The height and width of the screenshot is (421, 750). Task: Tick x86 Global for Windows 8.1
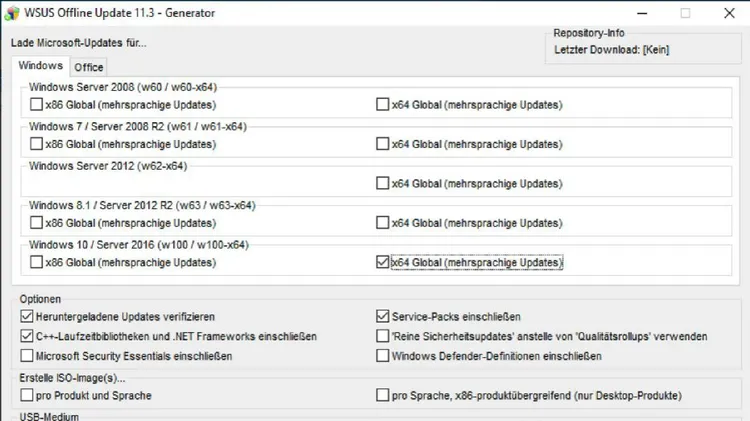coord(36,222)
